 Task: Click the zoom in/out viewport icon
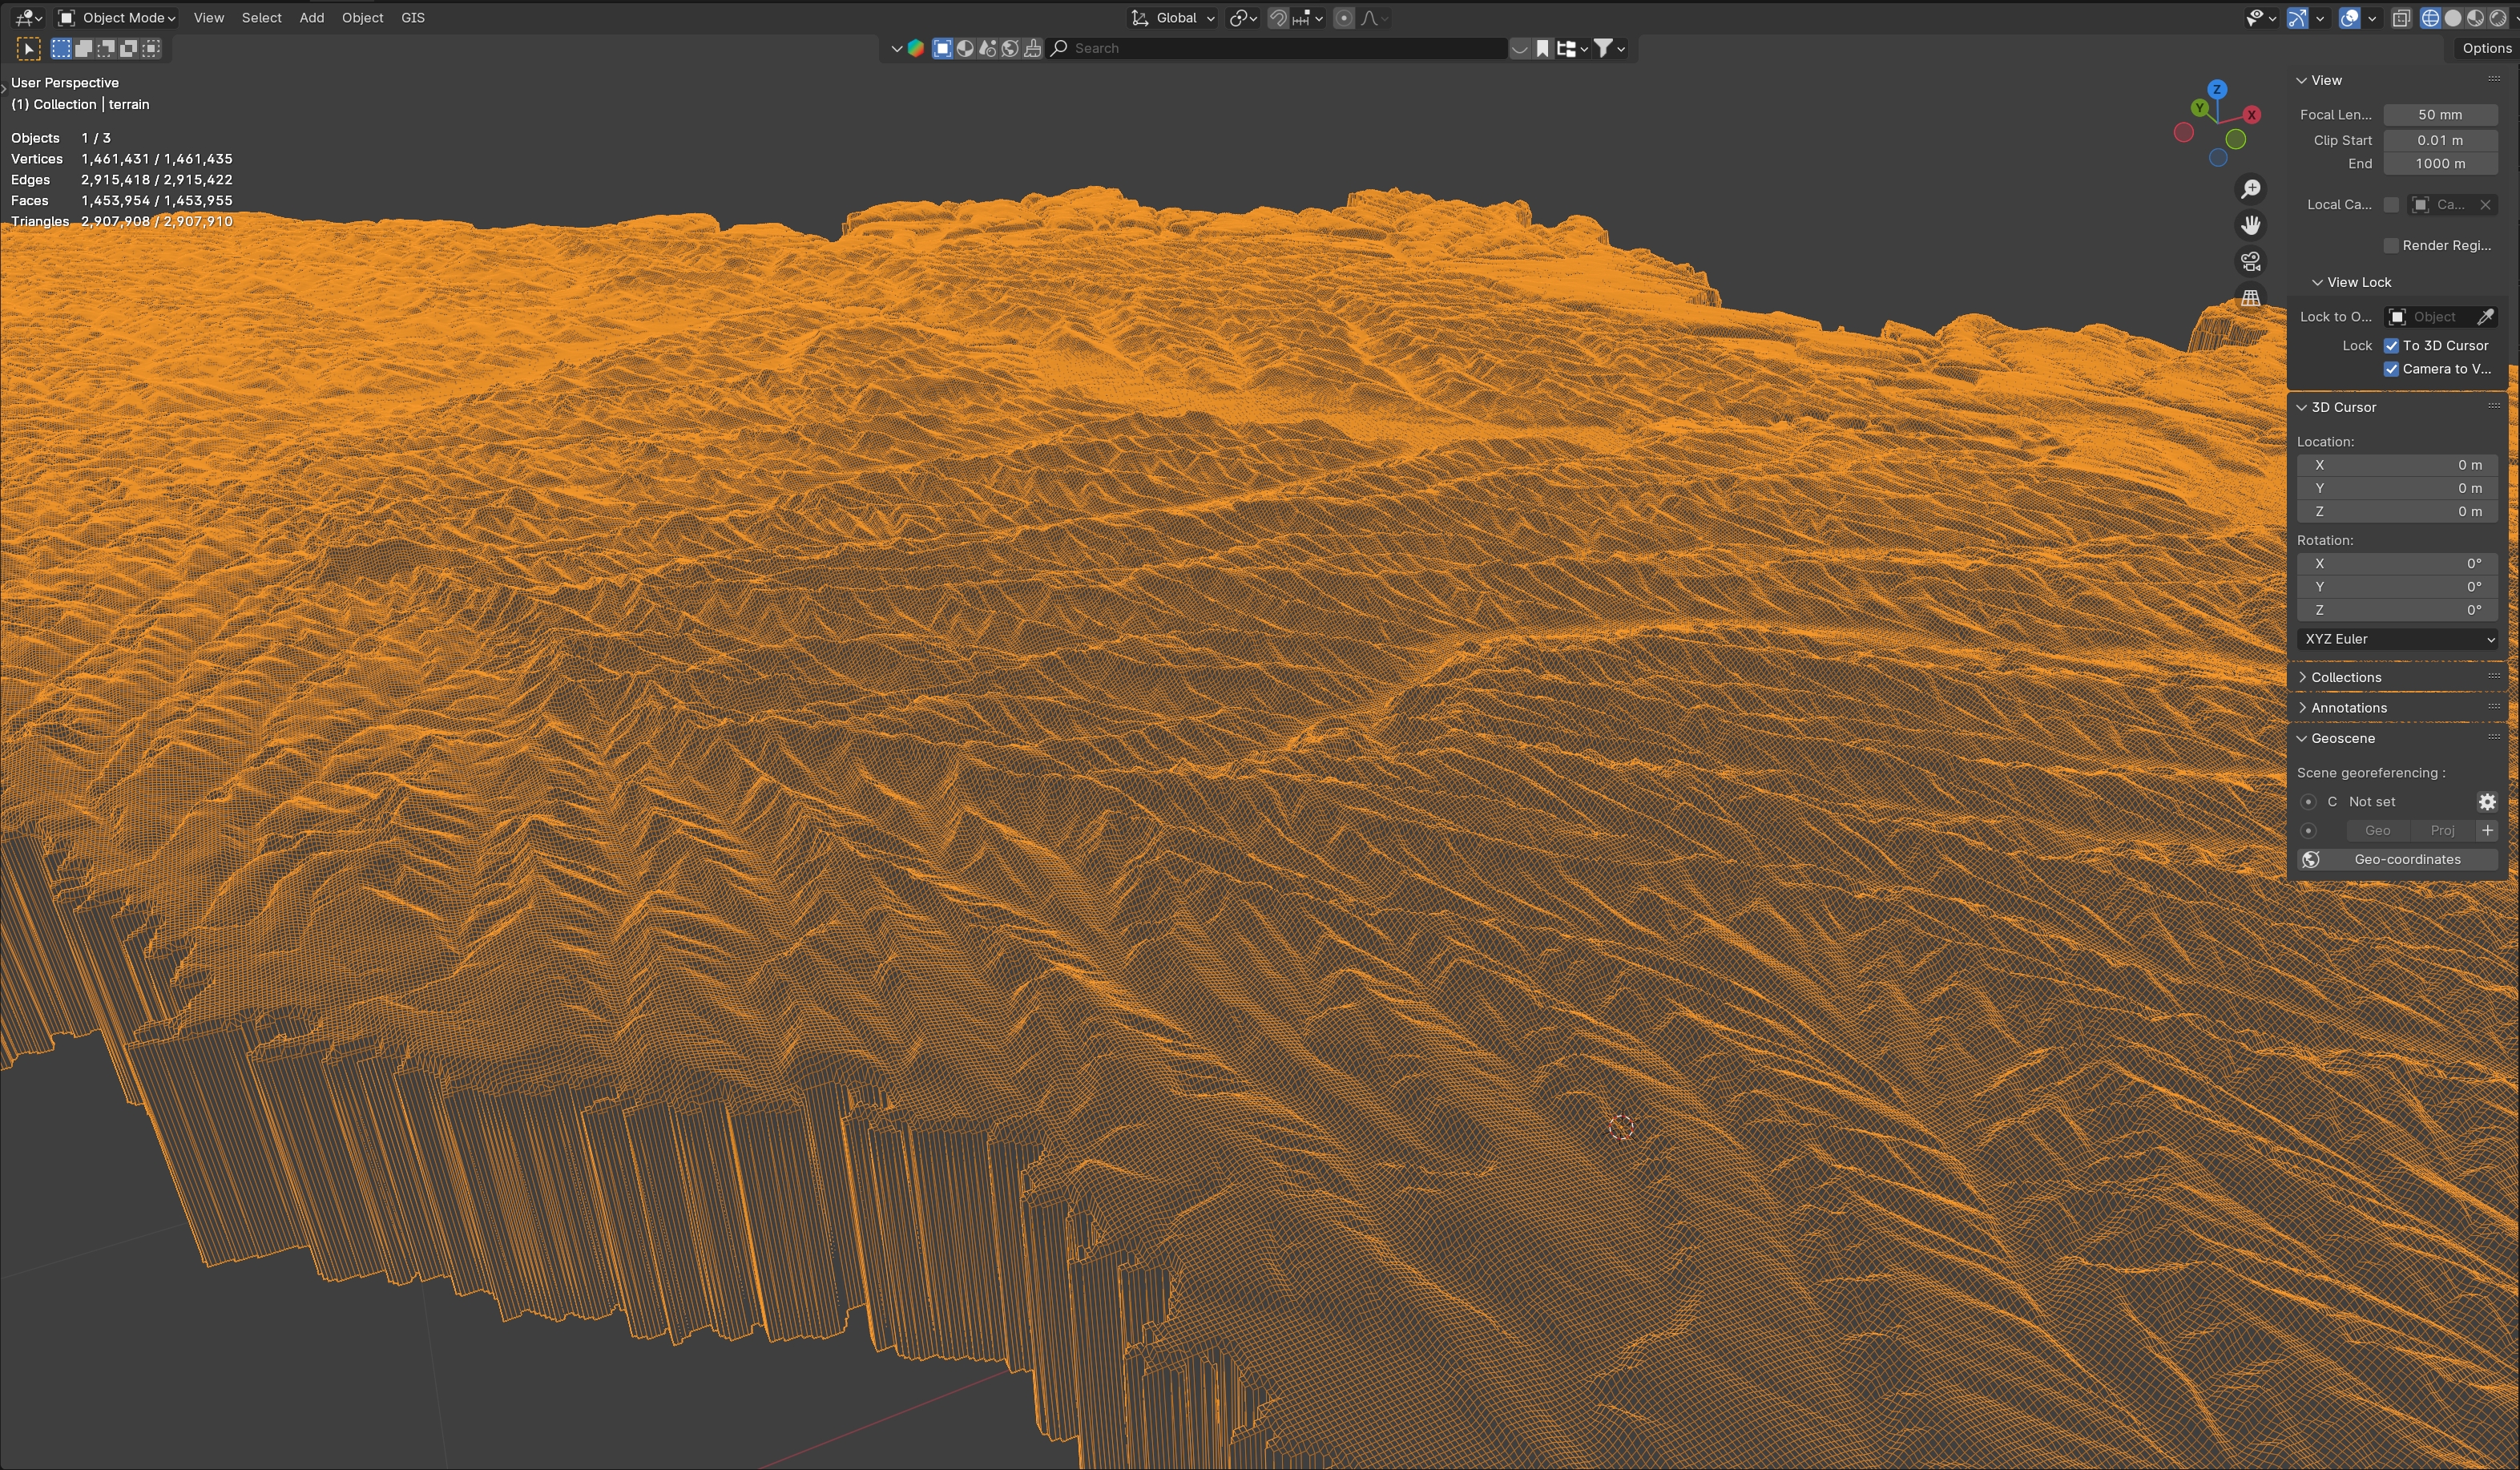coord(2250,189)
